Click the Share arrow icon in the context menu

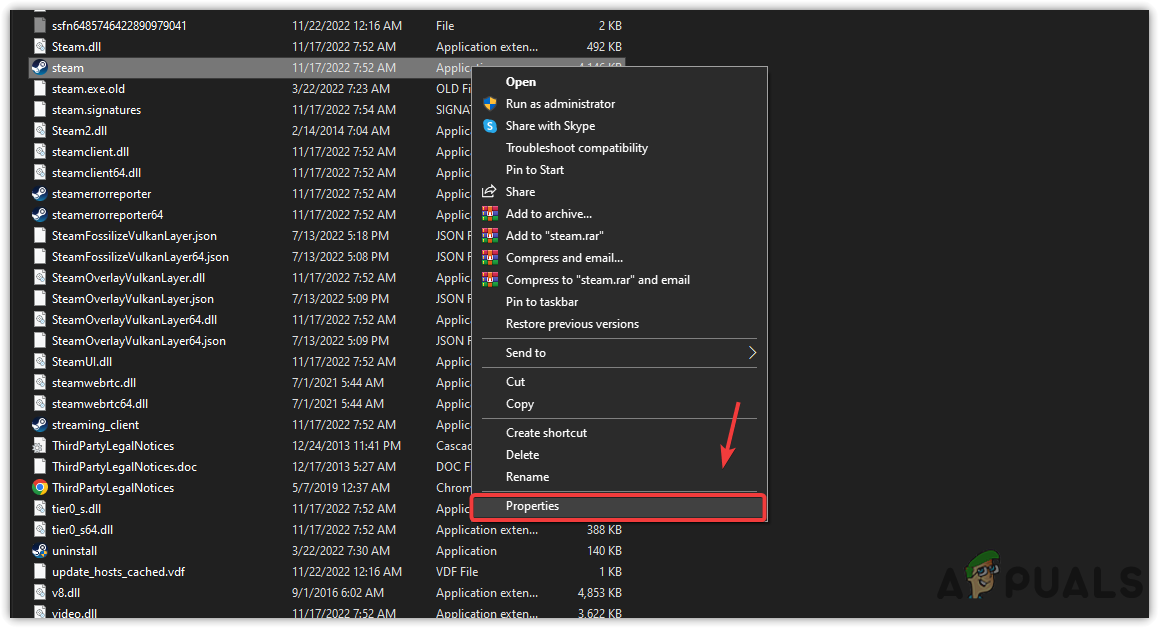(490, 191)
